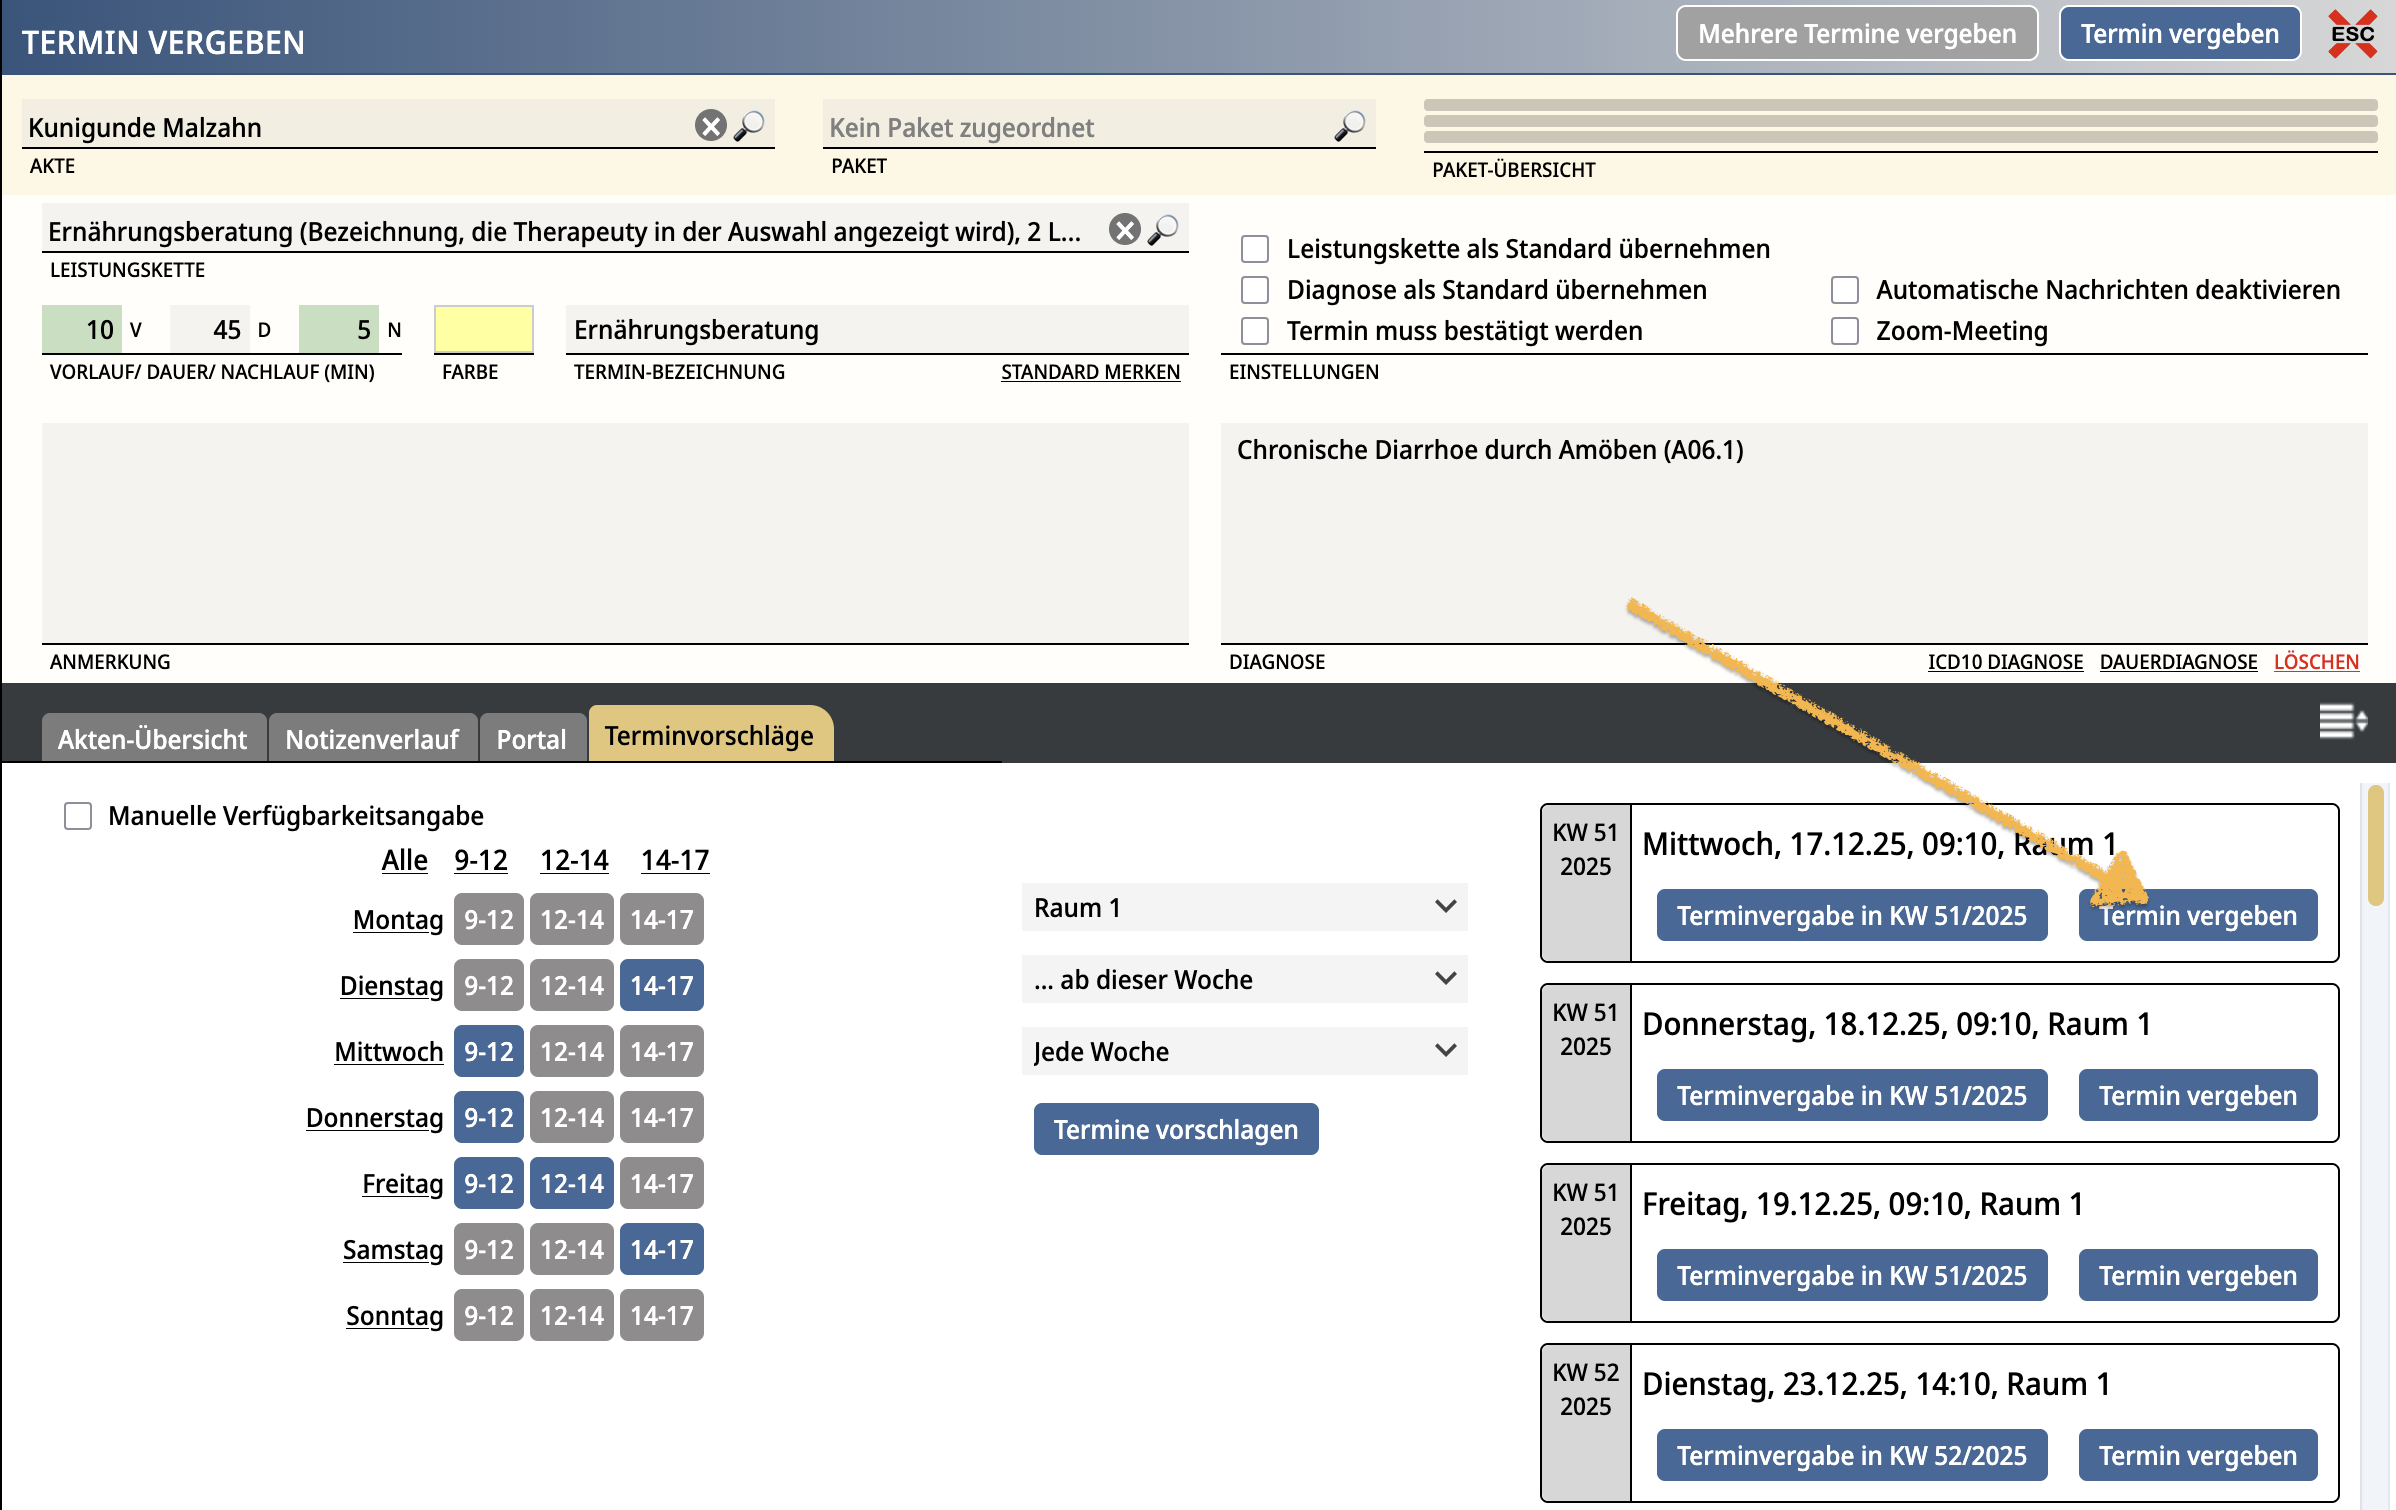This screenshot has width=2396, height=1510.
Task: Click the red ESC close icon
Action: pyautogui.click(x=2352, y=34)
